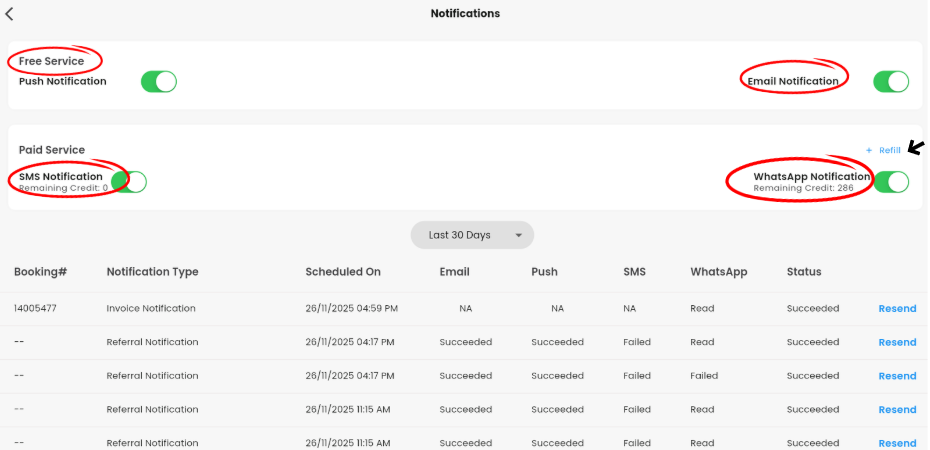Disable the SMS Notification switch
The width and height of the screenshot is (930, 450).
(x=131, y=182)
